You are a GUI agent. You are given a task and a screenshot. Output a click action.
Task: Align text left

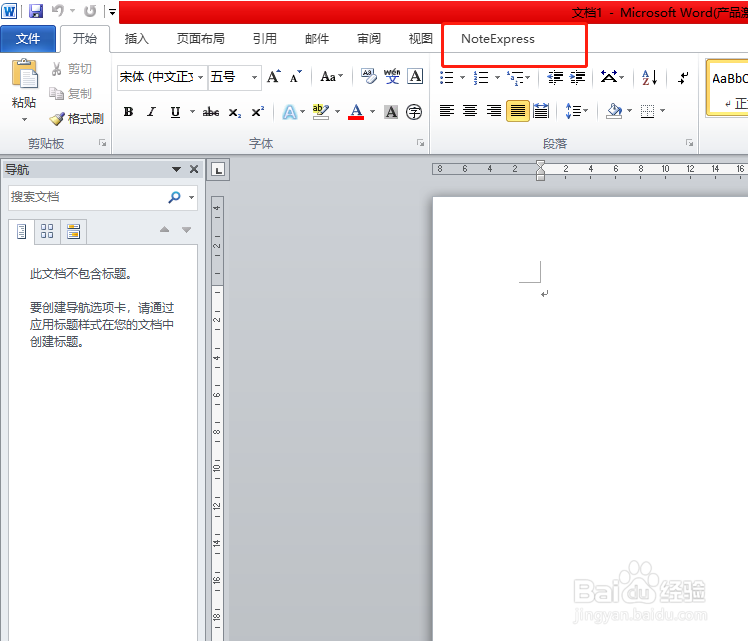(447, 111)
